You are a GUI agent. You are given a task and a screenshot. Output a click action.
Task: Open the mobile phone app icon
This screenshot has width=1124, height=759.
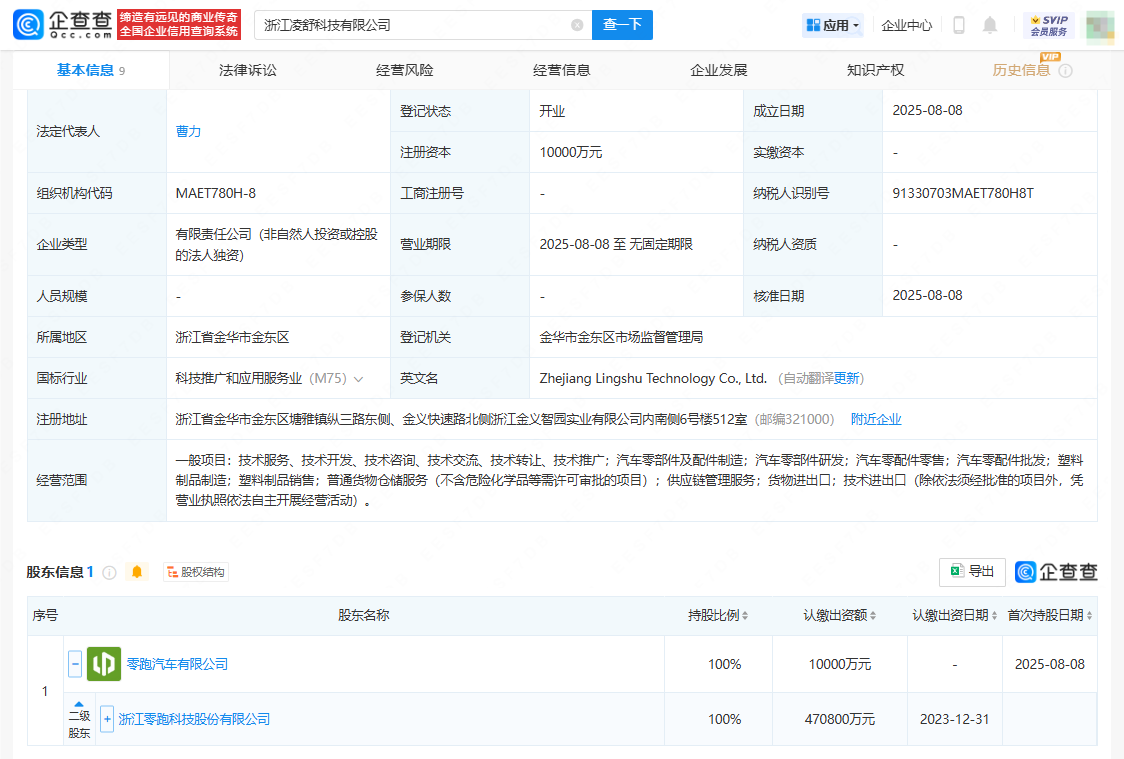pyautogui.click(x=958, y=25)
